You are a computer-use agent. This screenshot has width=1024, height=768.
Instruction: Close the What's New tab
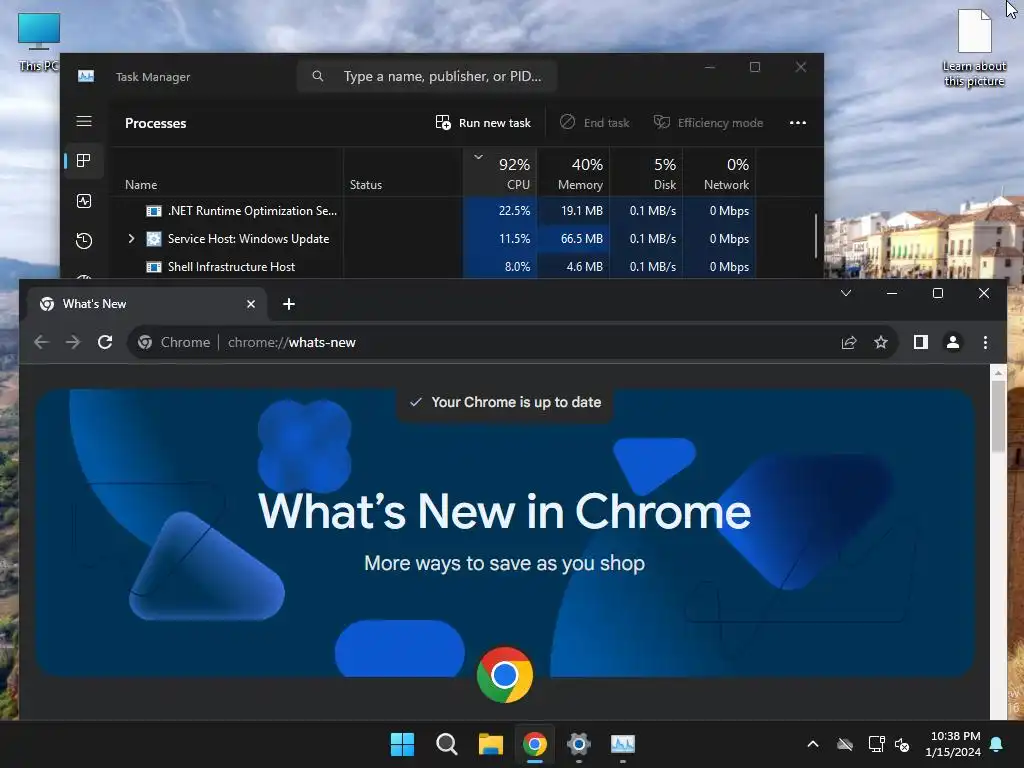[x=251, y=304]
